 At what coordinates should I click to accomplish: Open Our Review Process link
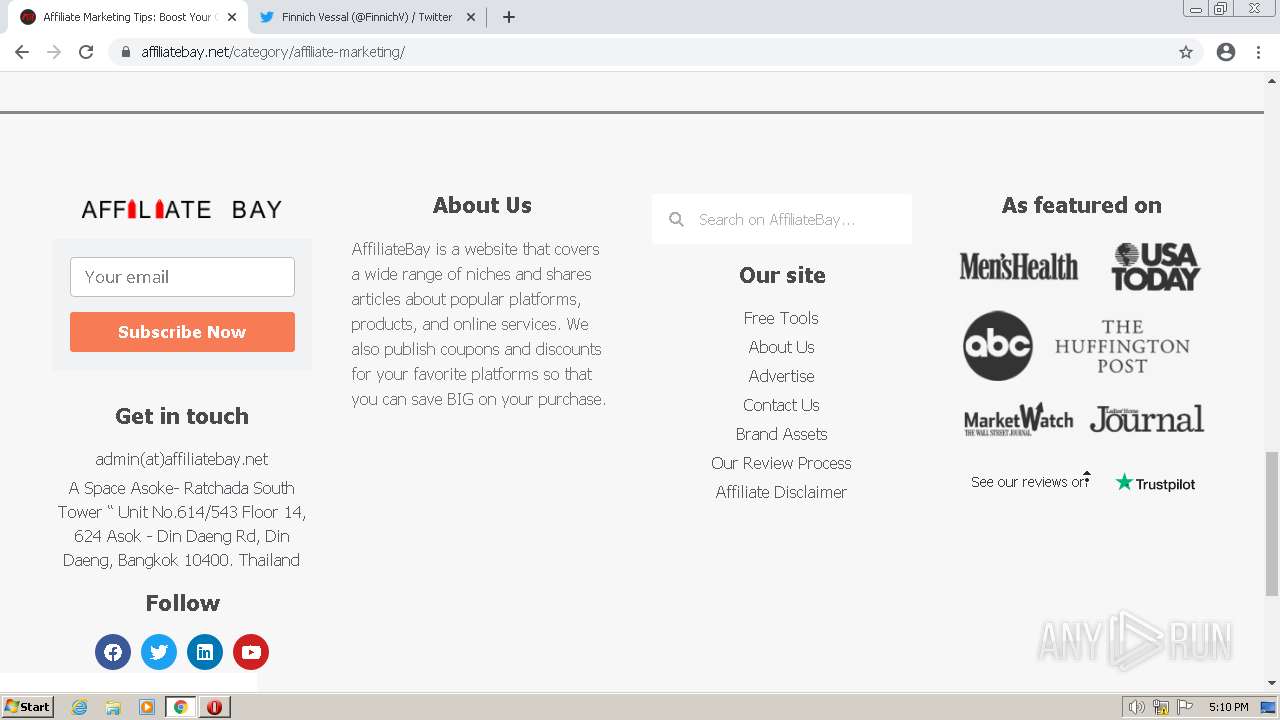tap(781, 463)
